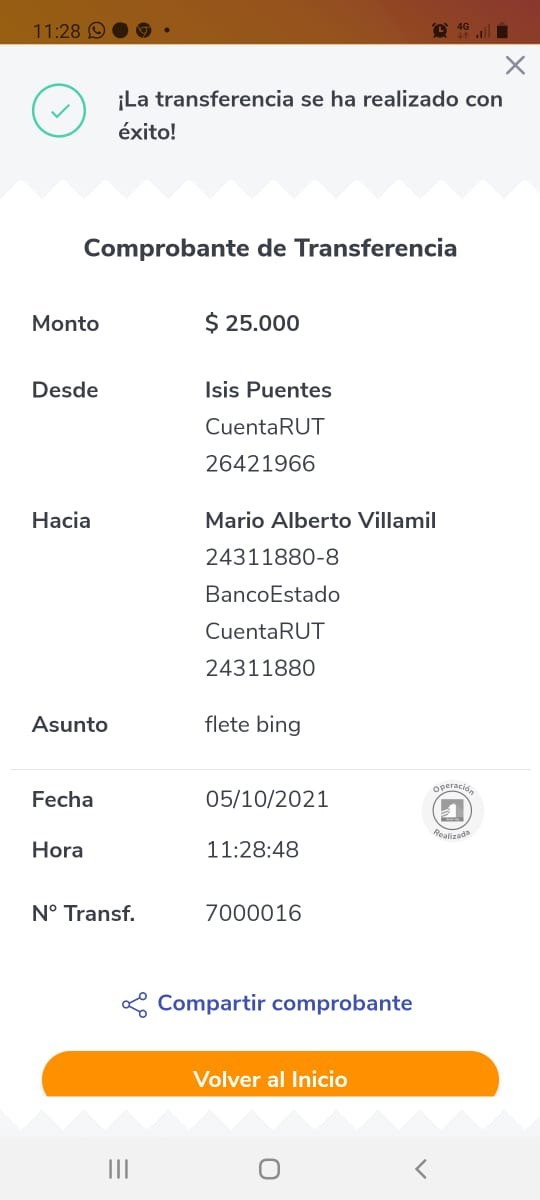540x1200 pixels.
Task: Open recent apps from the navigation bar
Action: pyautogui.click(x=118, y=1168)
